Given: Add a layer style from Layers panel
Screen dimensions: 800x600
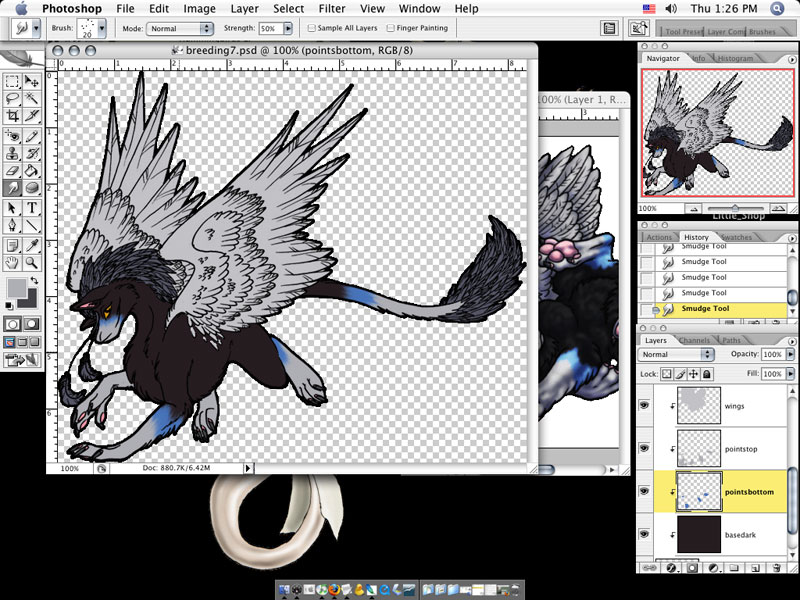Looking at the screenshot, I should coord(671,567).
